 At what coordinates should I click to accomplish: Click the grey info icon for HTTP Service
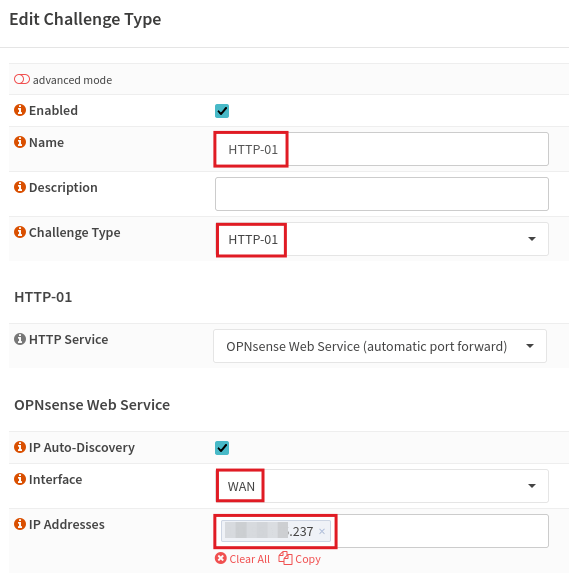(x=20, y=339)
